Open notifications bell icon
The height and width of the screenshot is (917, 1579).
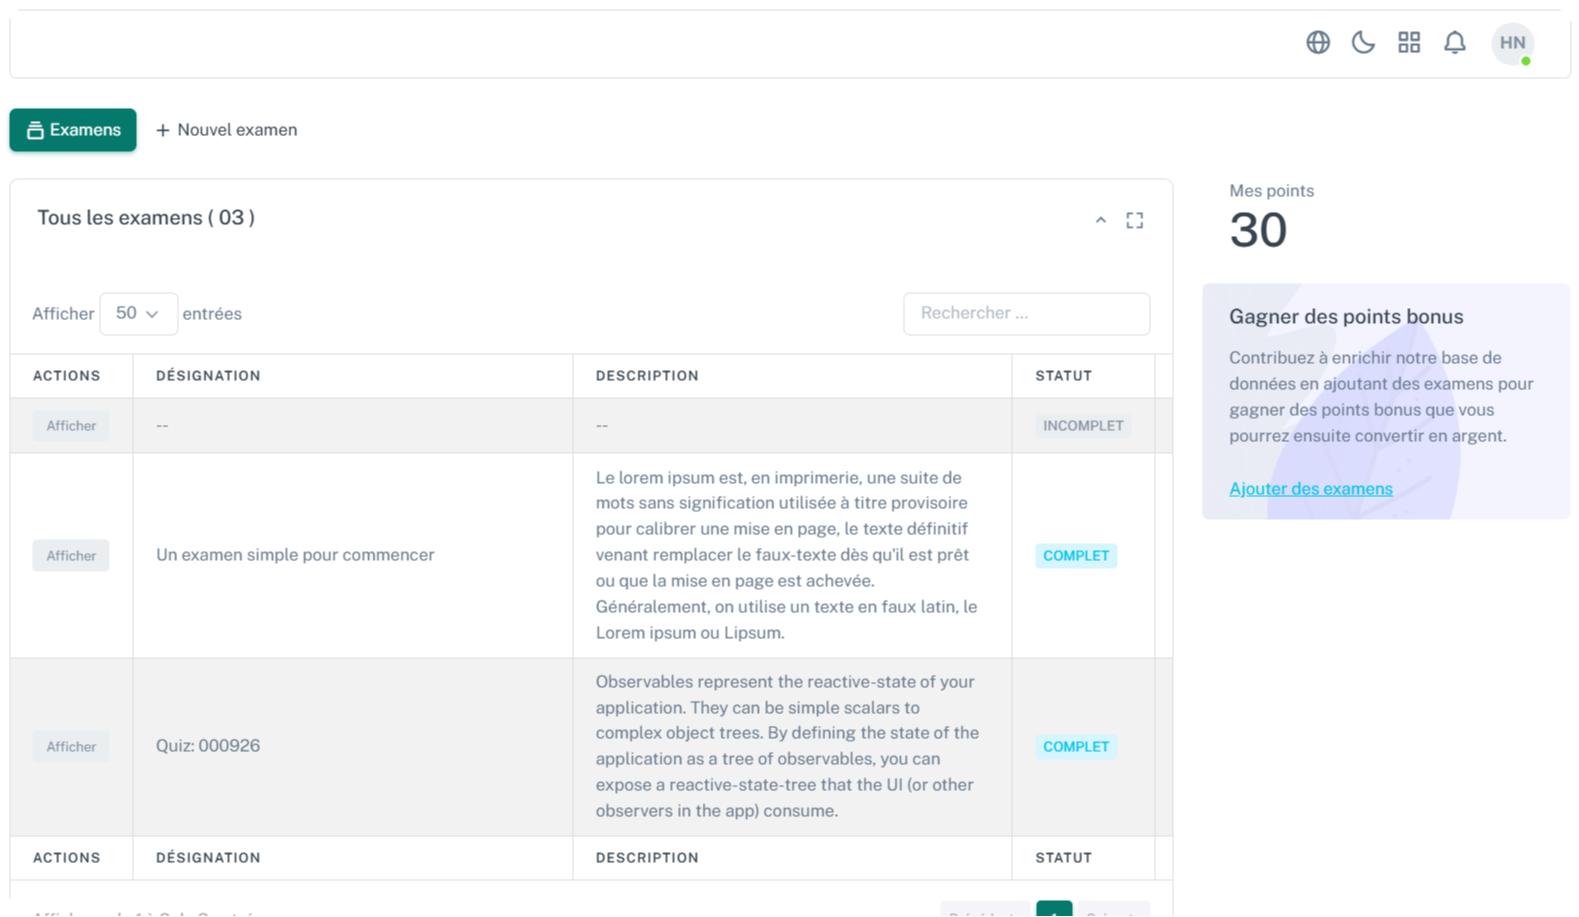(x=1455, y=42)
